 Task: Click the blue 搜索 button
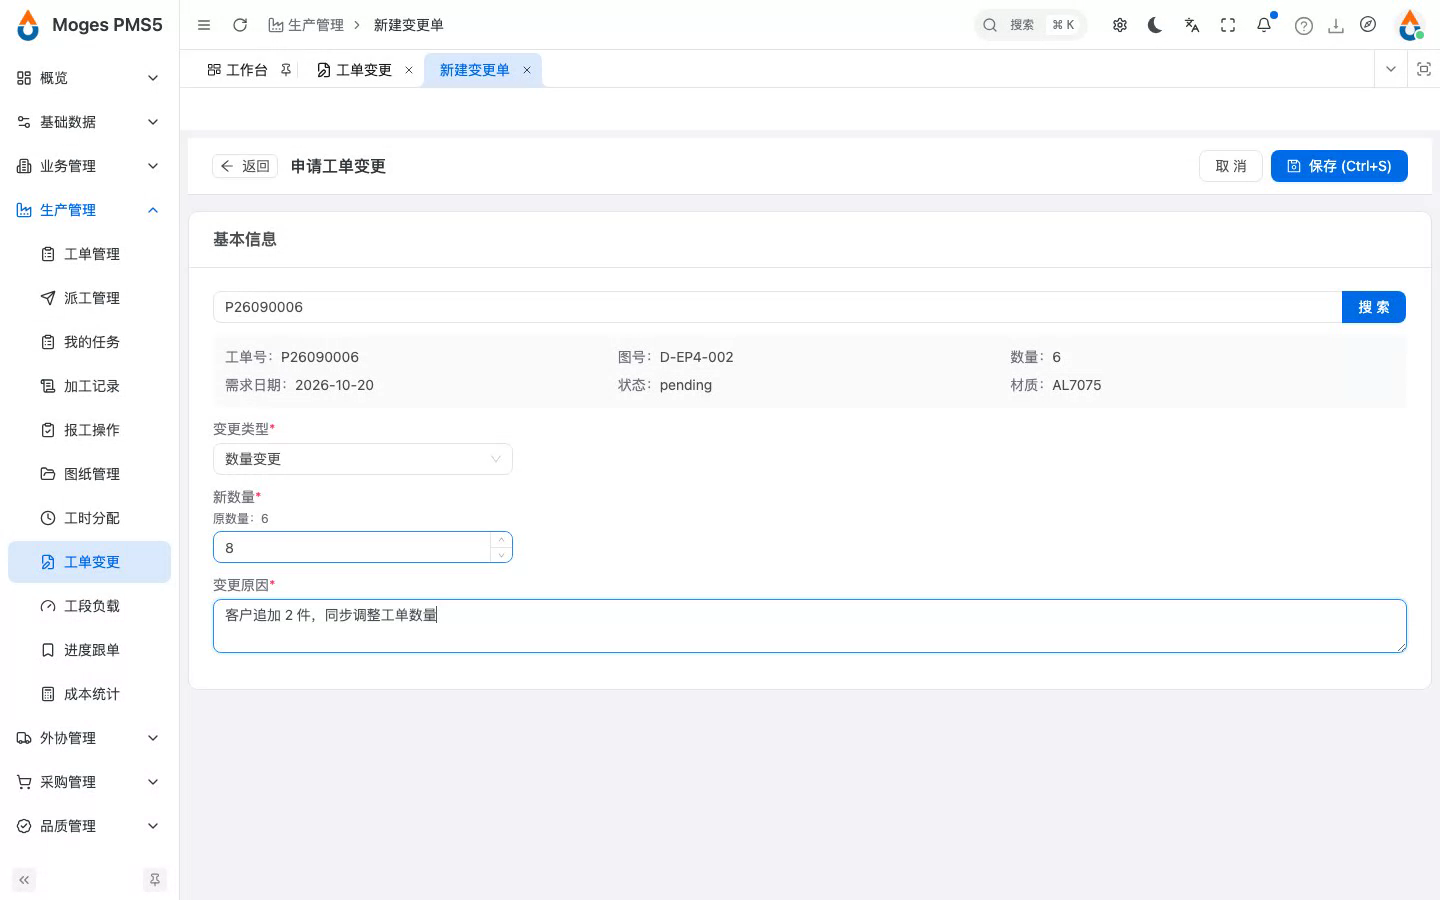pos(1374,307)
